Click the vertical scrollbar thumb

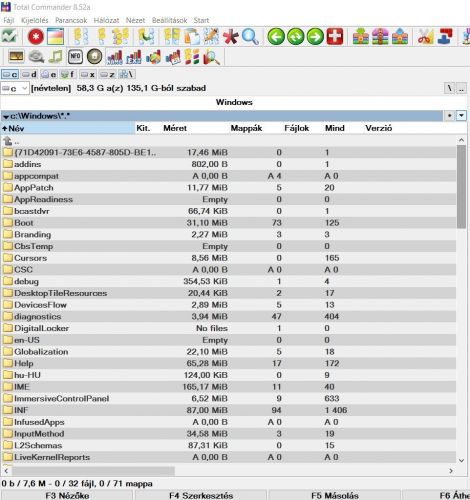point(461,187)
